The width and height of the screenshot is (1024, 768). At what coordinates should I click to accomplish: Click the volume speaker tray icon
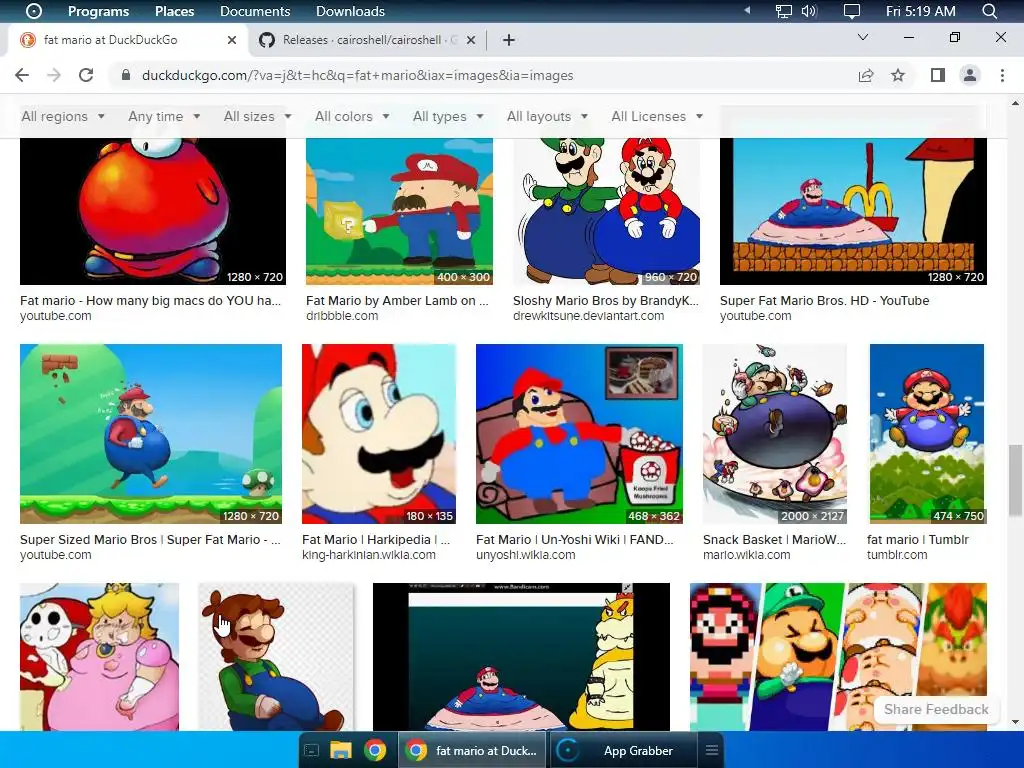pyautogui.click(x=809, y=11)
